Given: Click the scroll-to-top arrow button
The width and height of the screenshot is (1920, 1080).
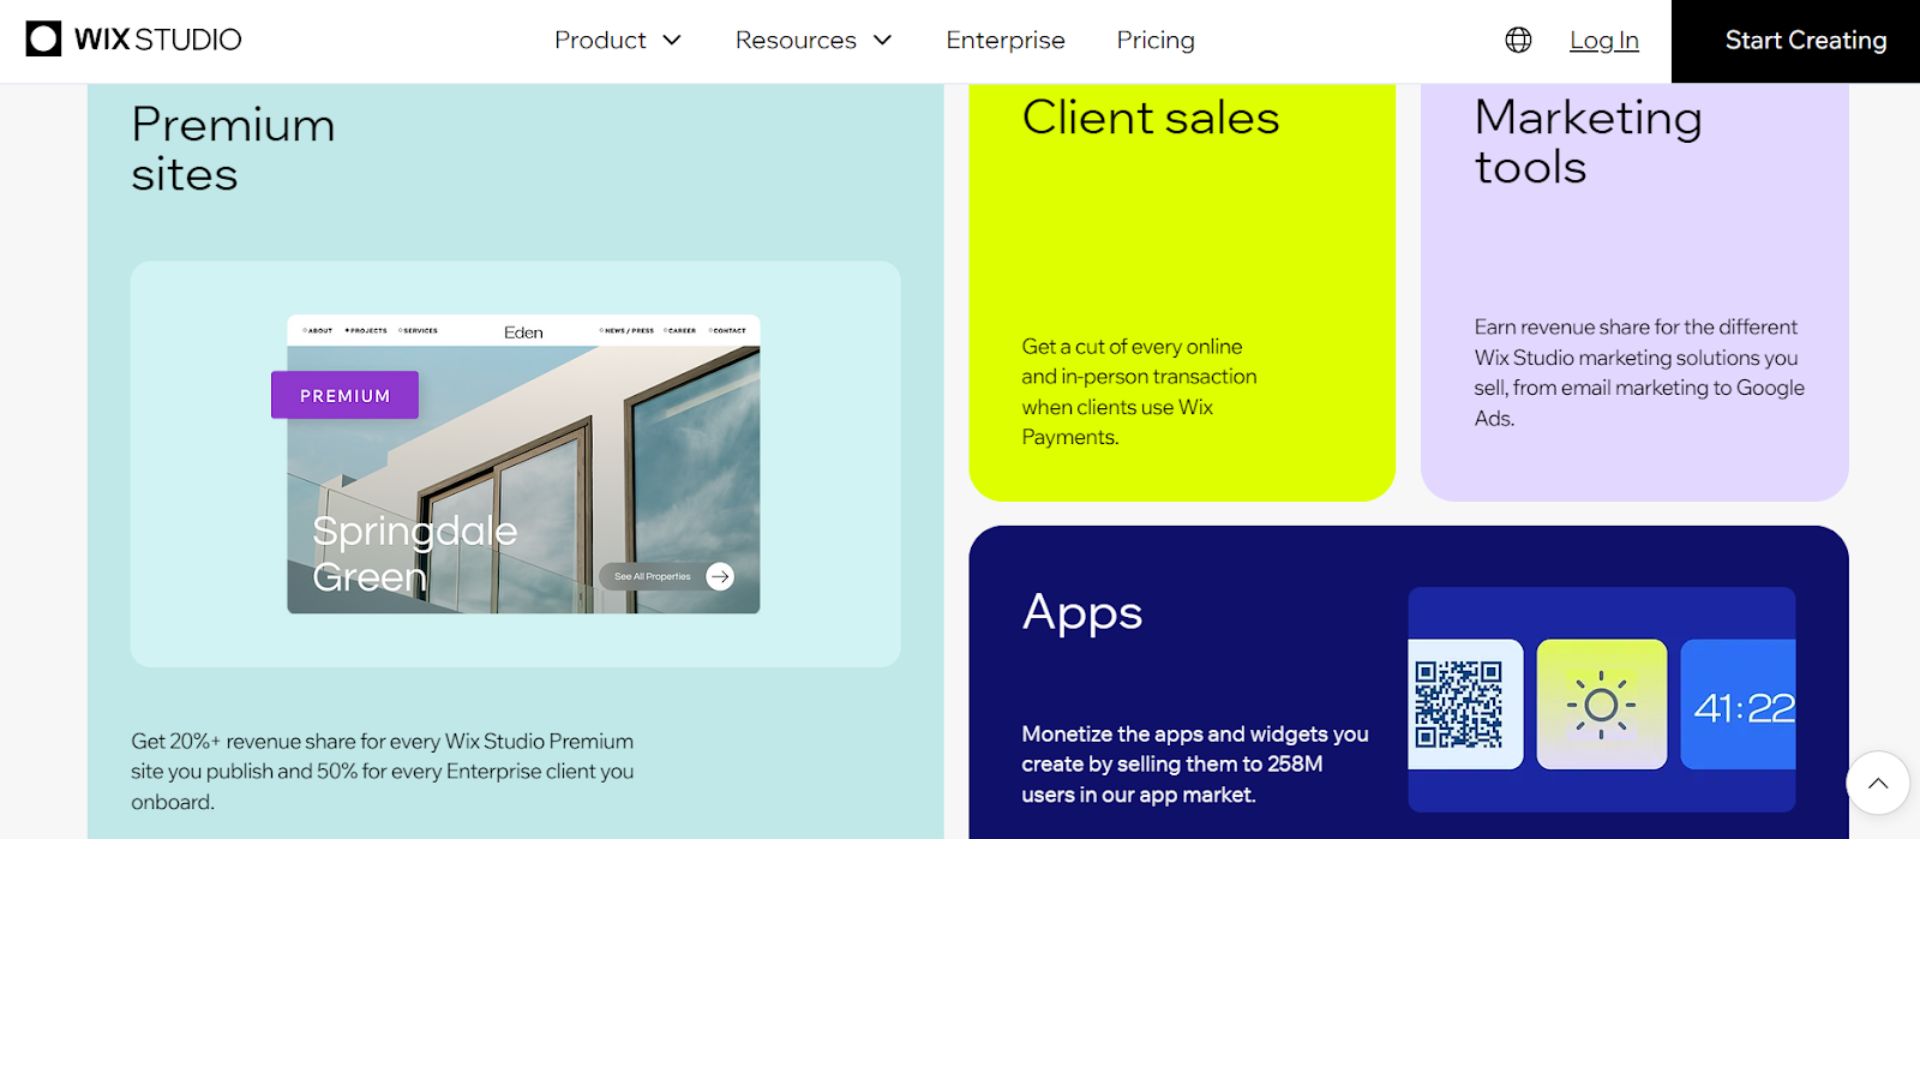Looking at the screenshot, I should (x=1877, y=783).
